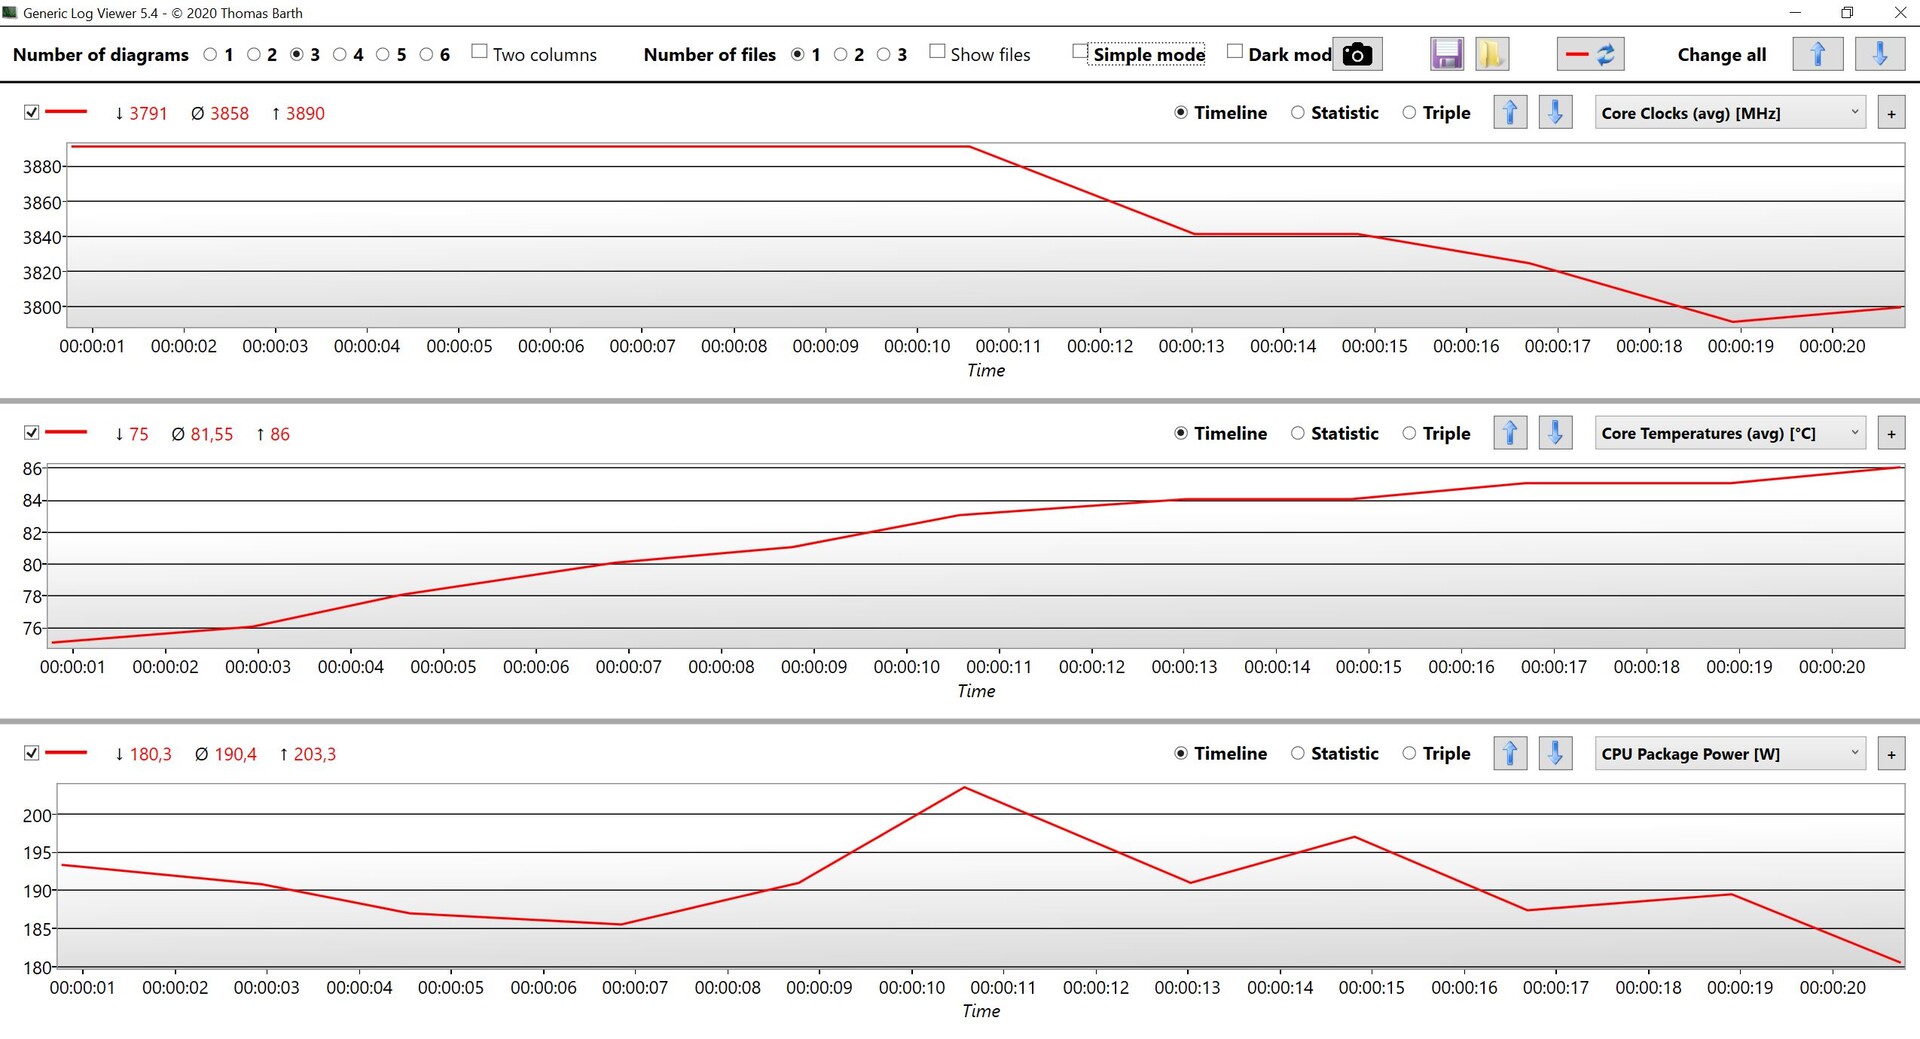Enable Dark mode checkbox
The image size is (1920, 1039).
coord(1235,52)
